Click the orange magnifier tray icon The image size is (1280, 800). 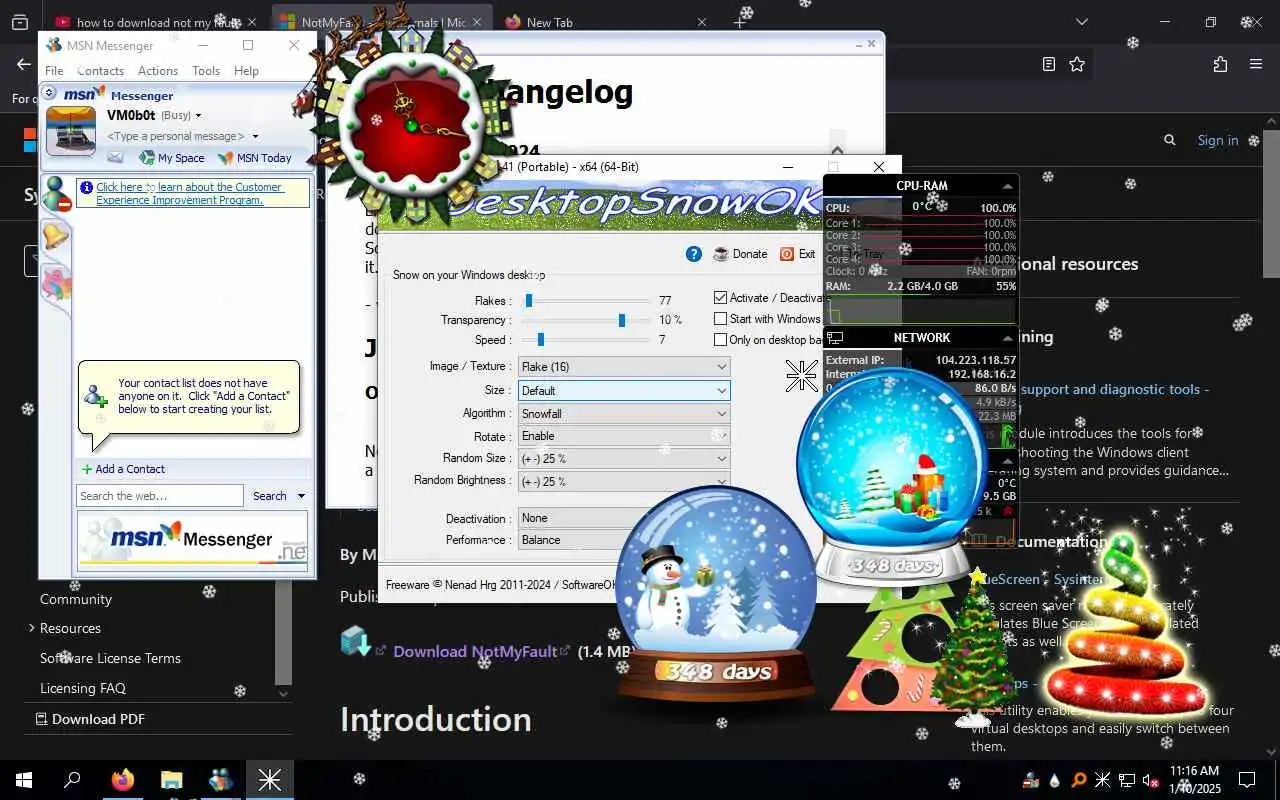1078,780
